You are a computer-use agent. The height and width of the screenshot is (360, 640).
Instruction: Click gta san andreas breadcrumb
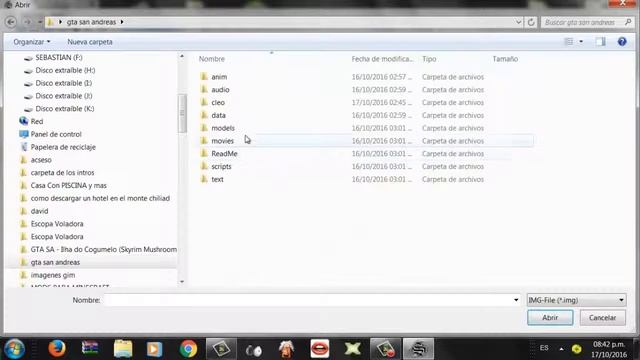pos(91,22)
